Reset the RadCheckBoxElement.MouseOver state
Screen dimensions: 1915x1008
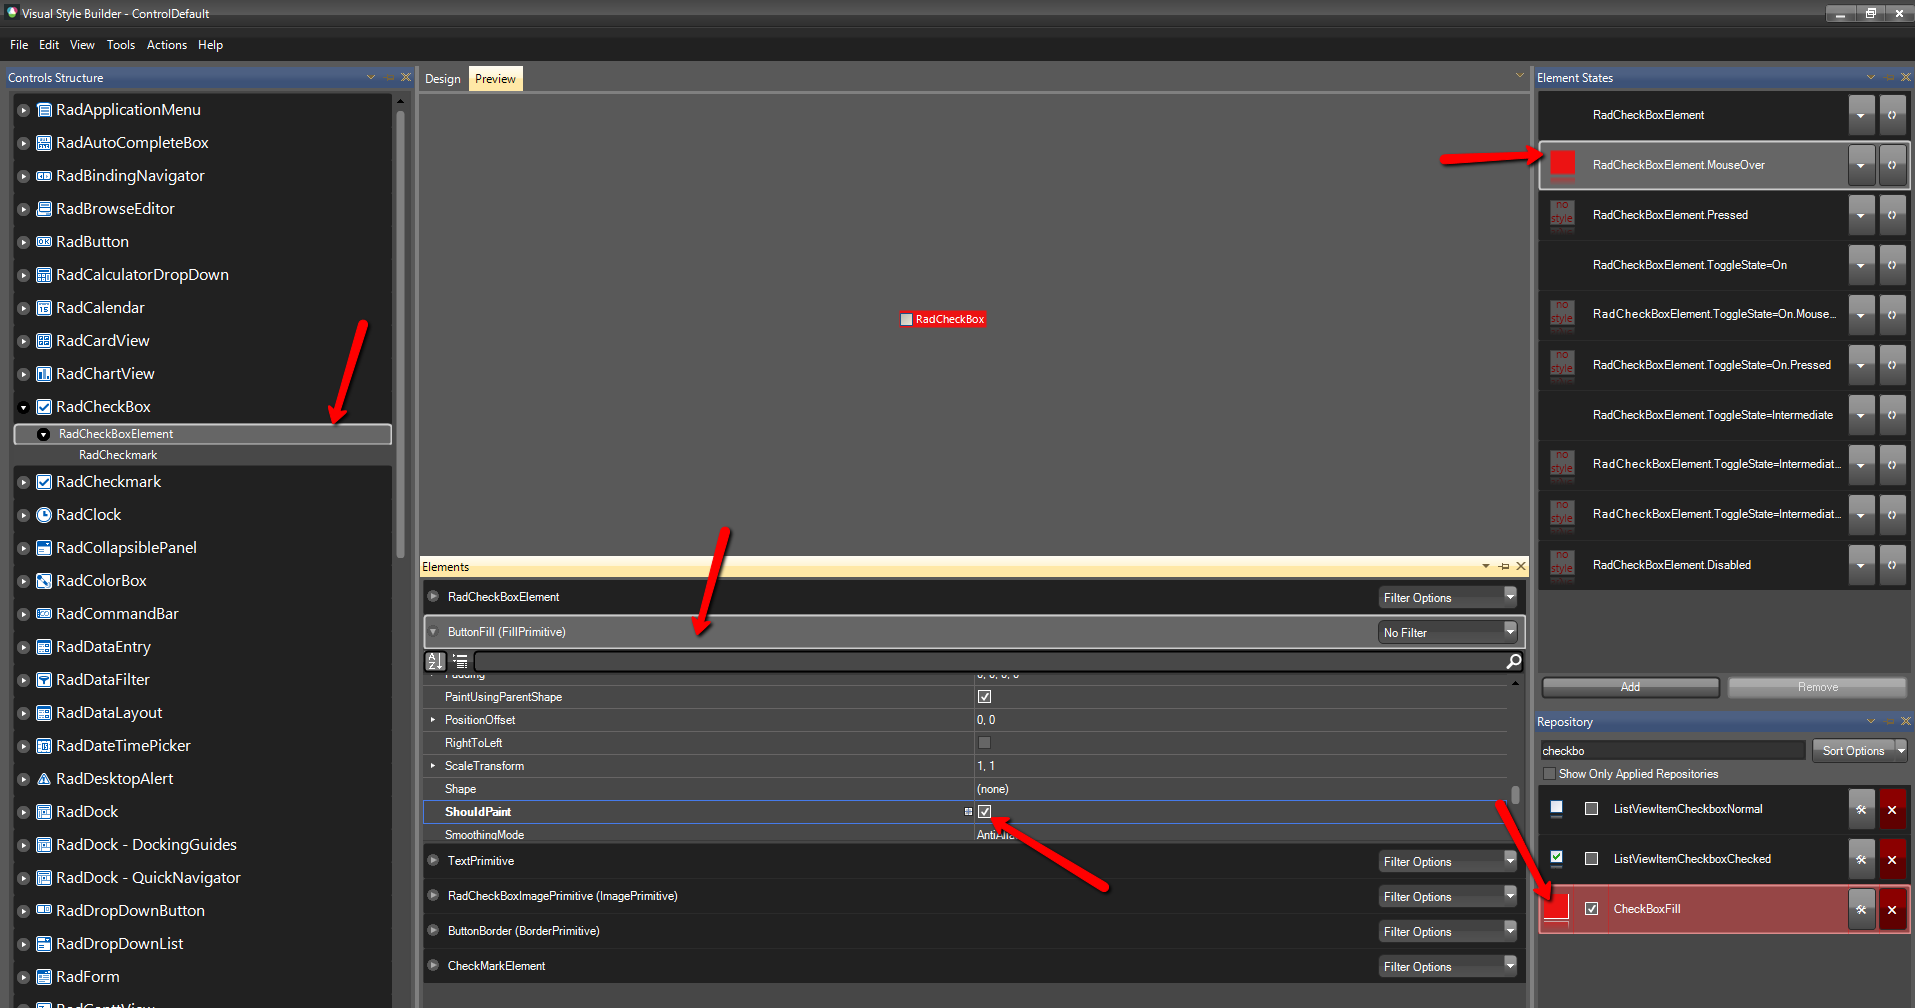pyautogui.click(x=1892, y=165)
